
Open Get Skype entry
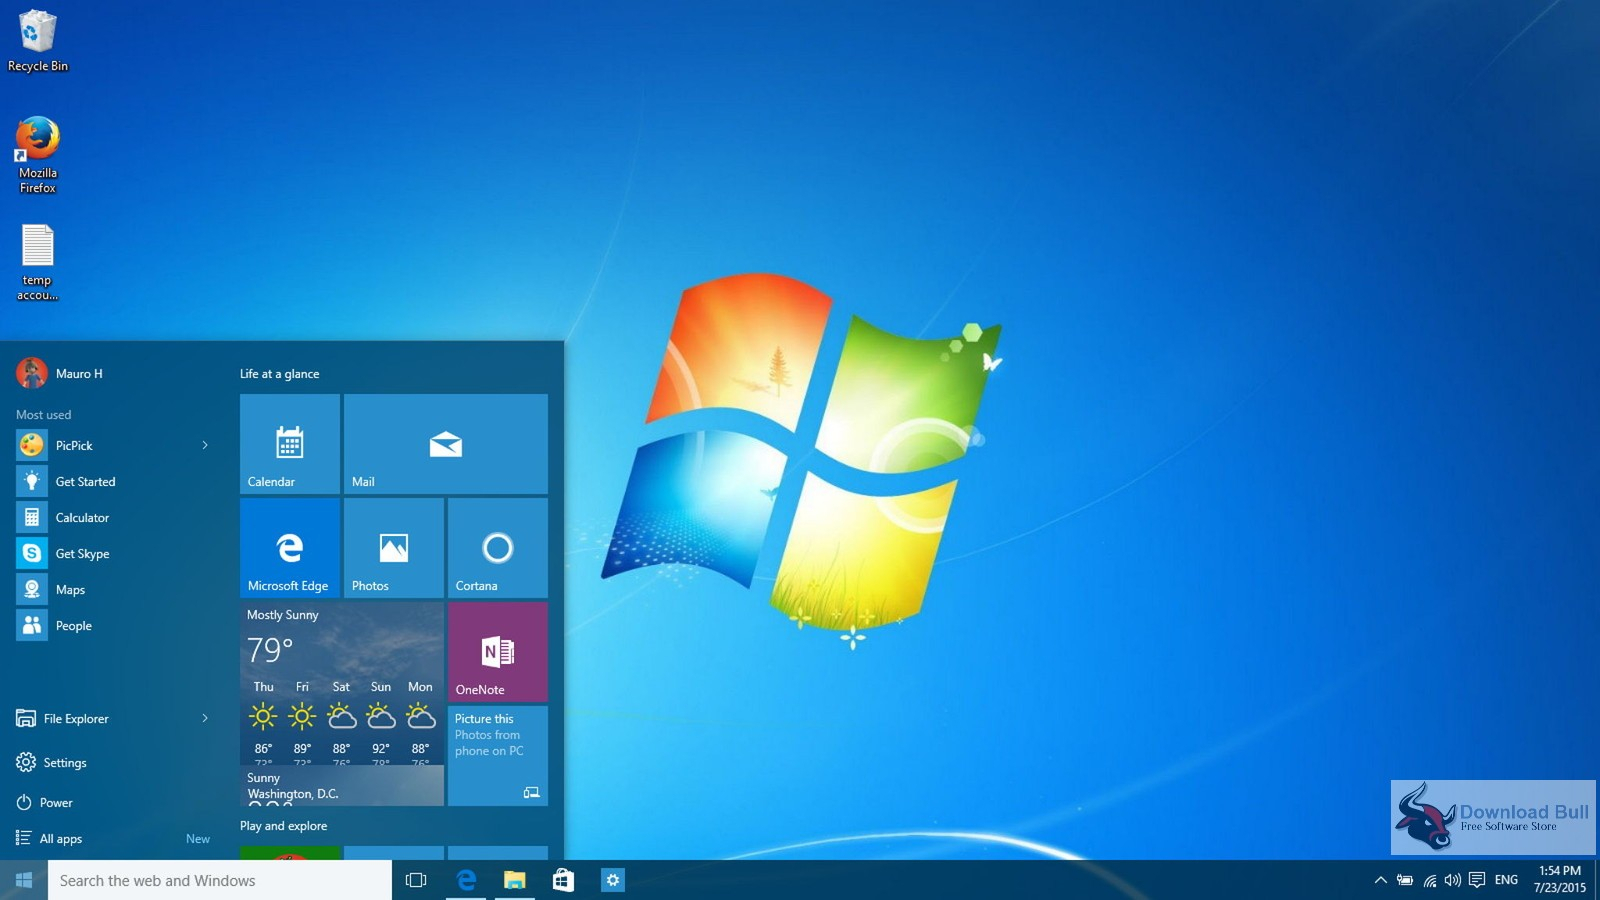[114, 554]
